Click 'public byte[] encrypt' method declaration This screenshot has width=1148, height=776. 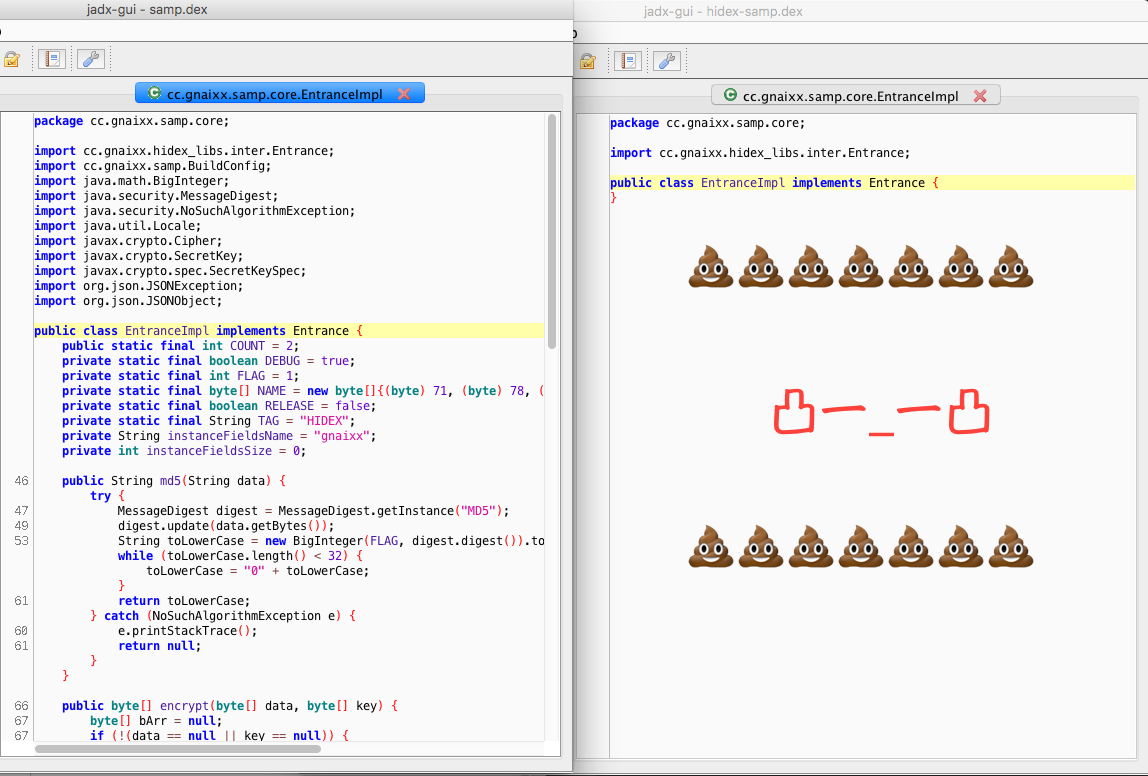click(230, 706)
